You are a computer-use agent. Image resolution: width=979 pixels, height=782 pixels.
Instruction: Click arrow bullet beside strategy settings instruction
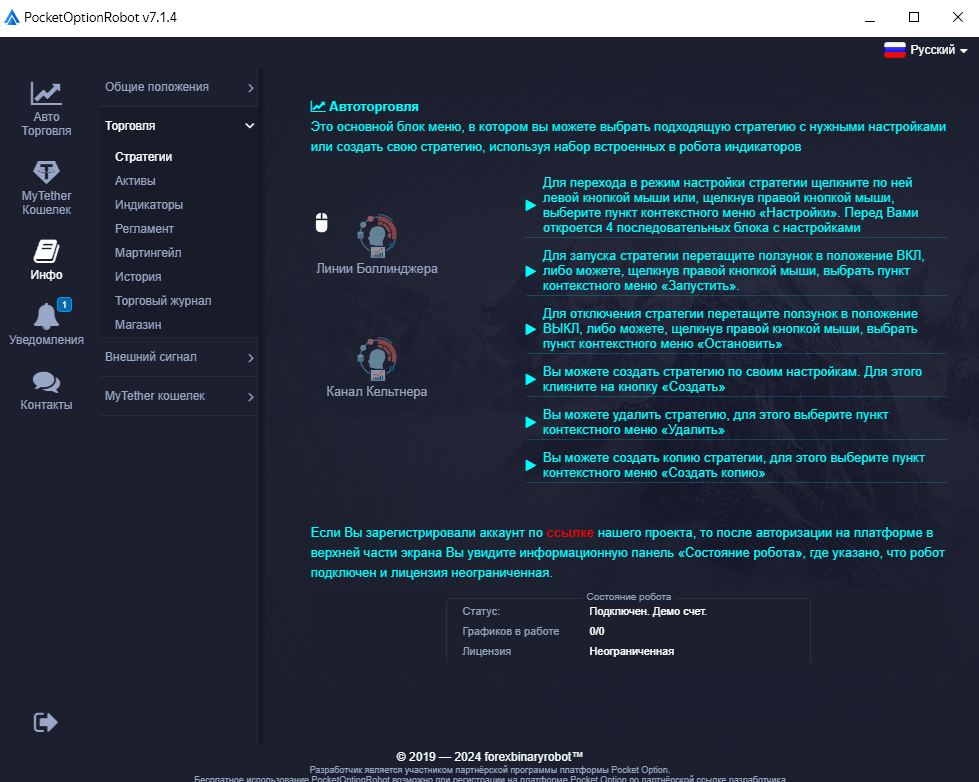[531, 205]
